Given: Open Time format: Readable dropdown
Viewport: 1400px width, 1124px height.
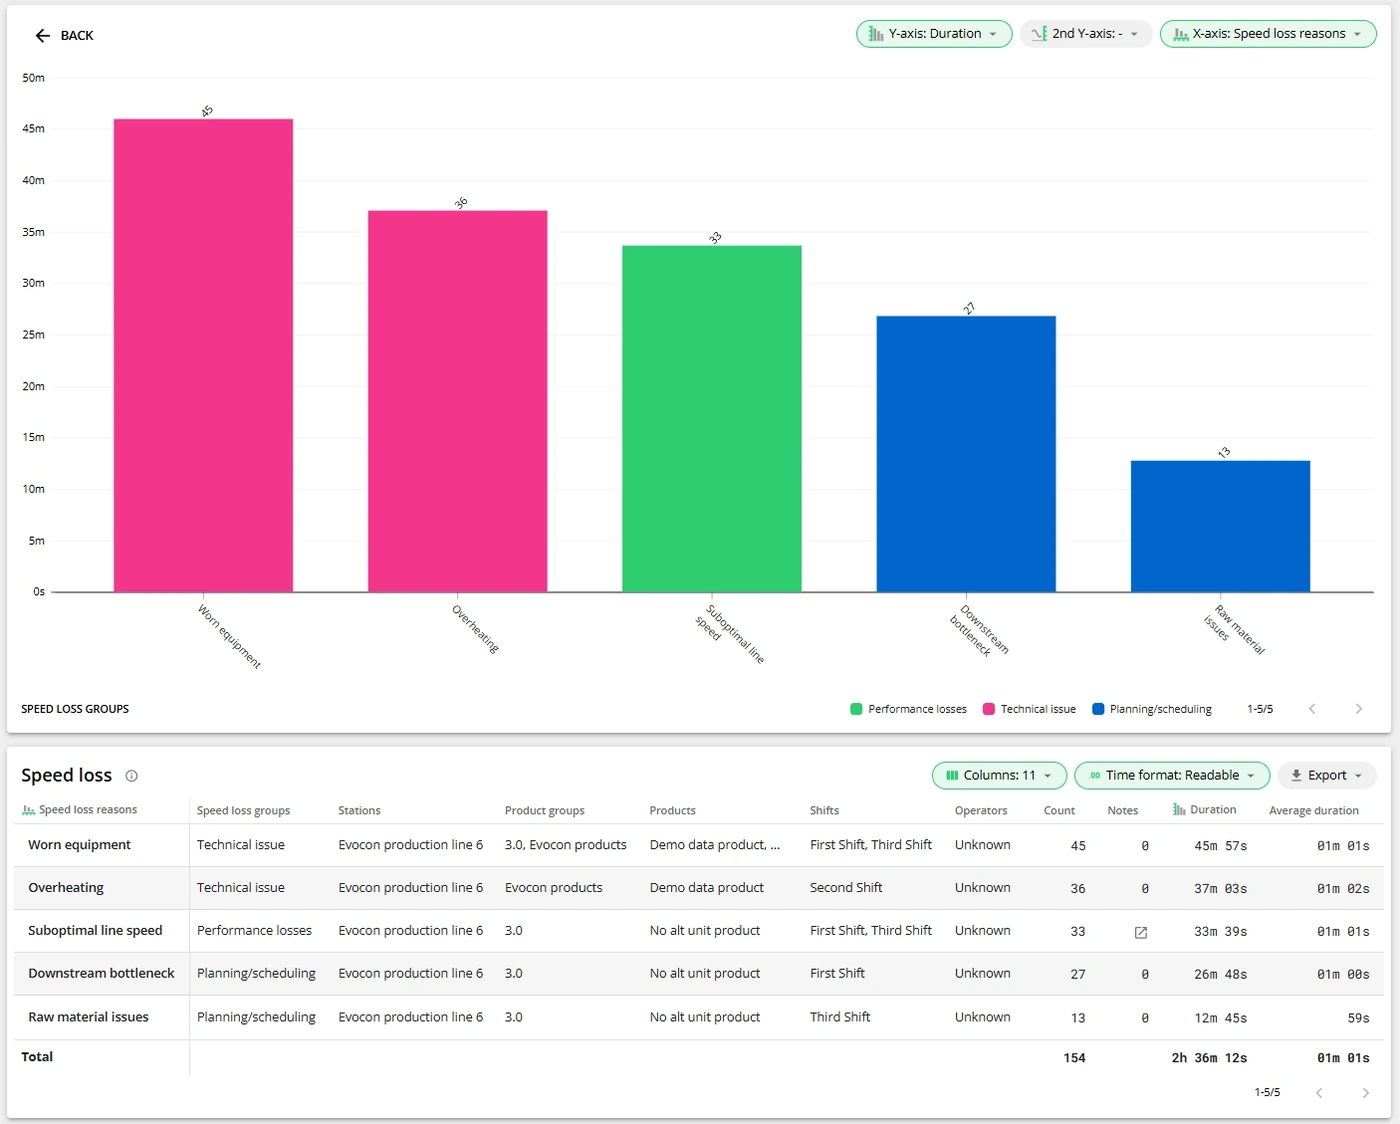Looking at the screenshot, I should [x=1172, y=775].
